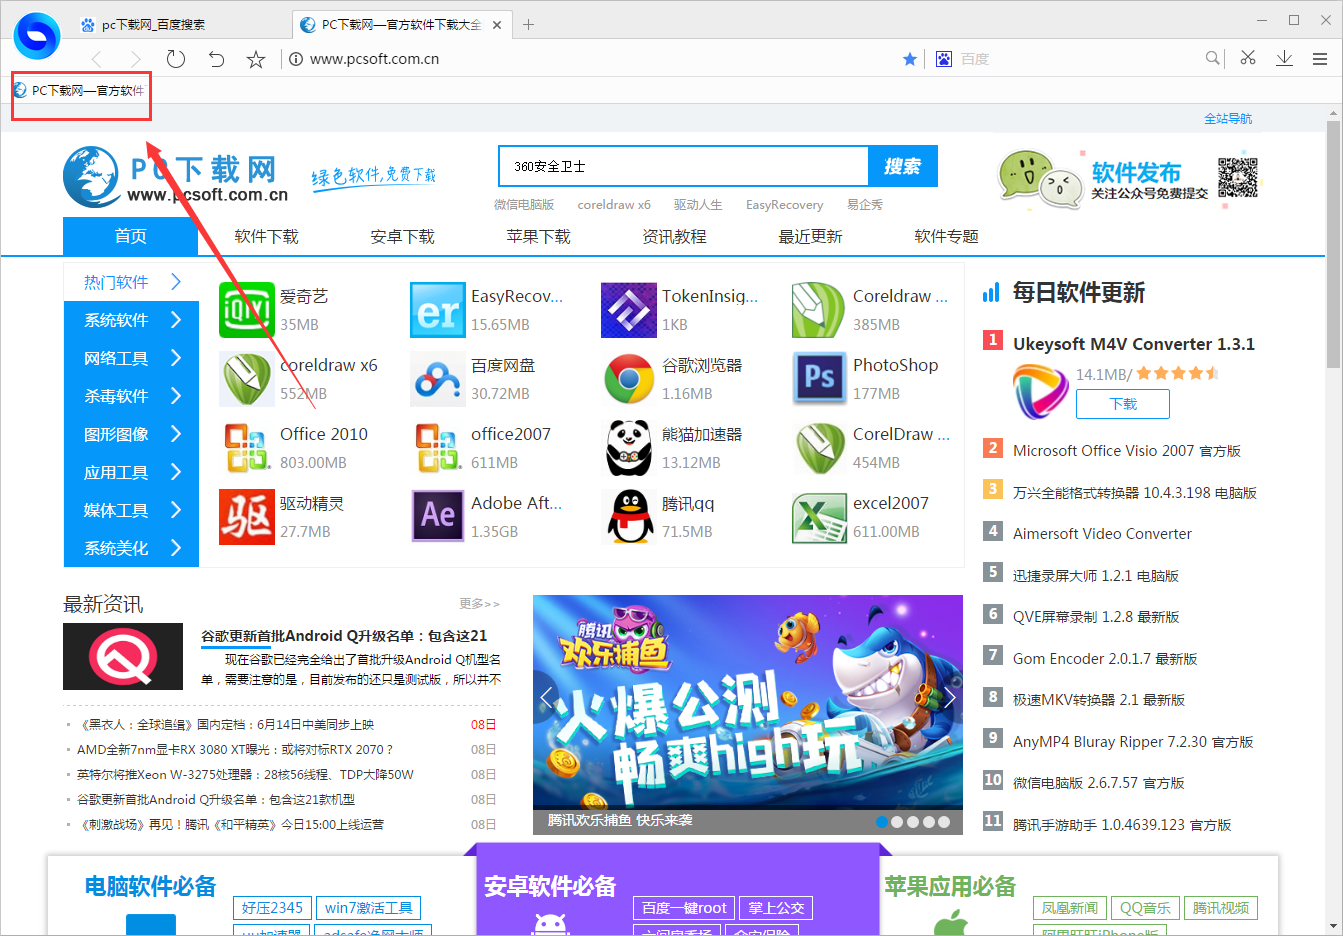Open the 首页 navigation tab
The width and height of the screenshot is (1343, 936).
pos(130,236)
